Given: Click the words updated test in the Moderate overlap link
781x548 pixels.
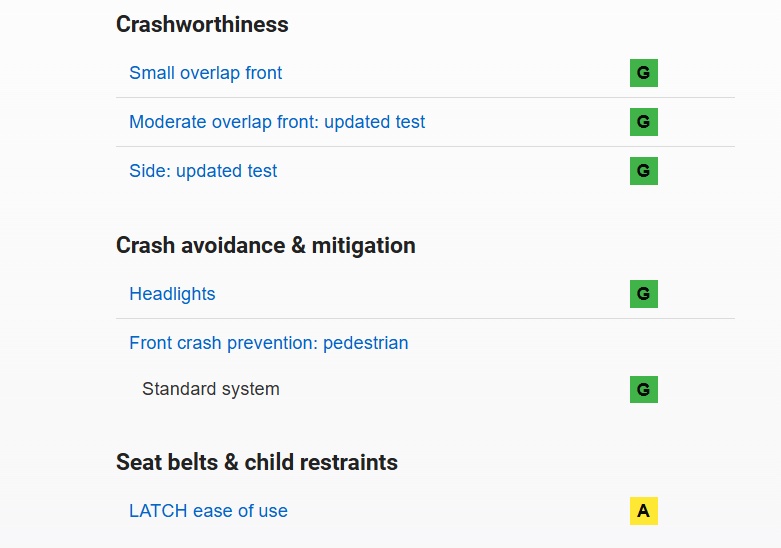Looking at the screenshot, I should pos(375,122).
